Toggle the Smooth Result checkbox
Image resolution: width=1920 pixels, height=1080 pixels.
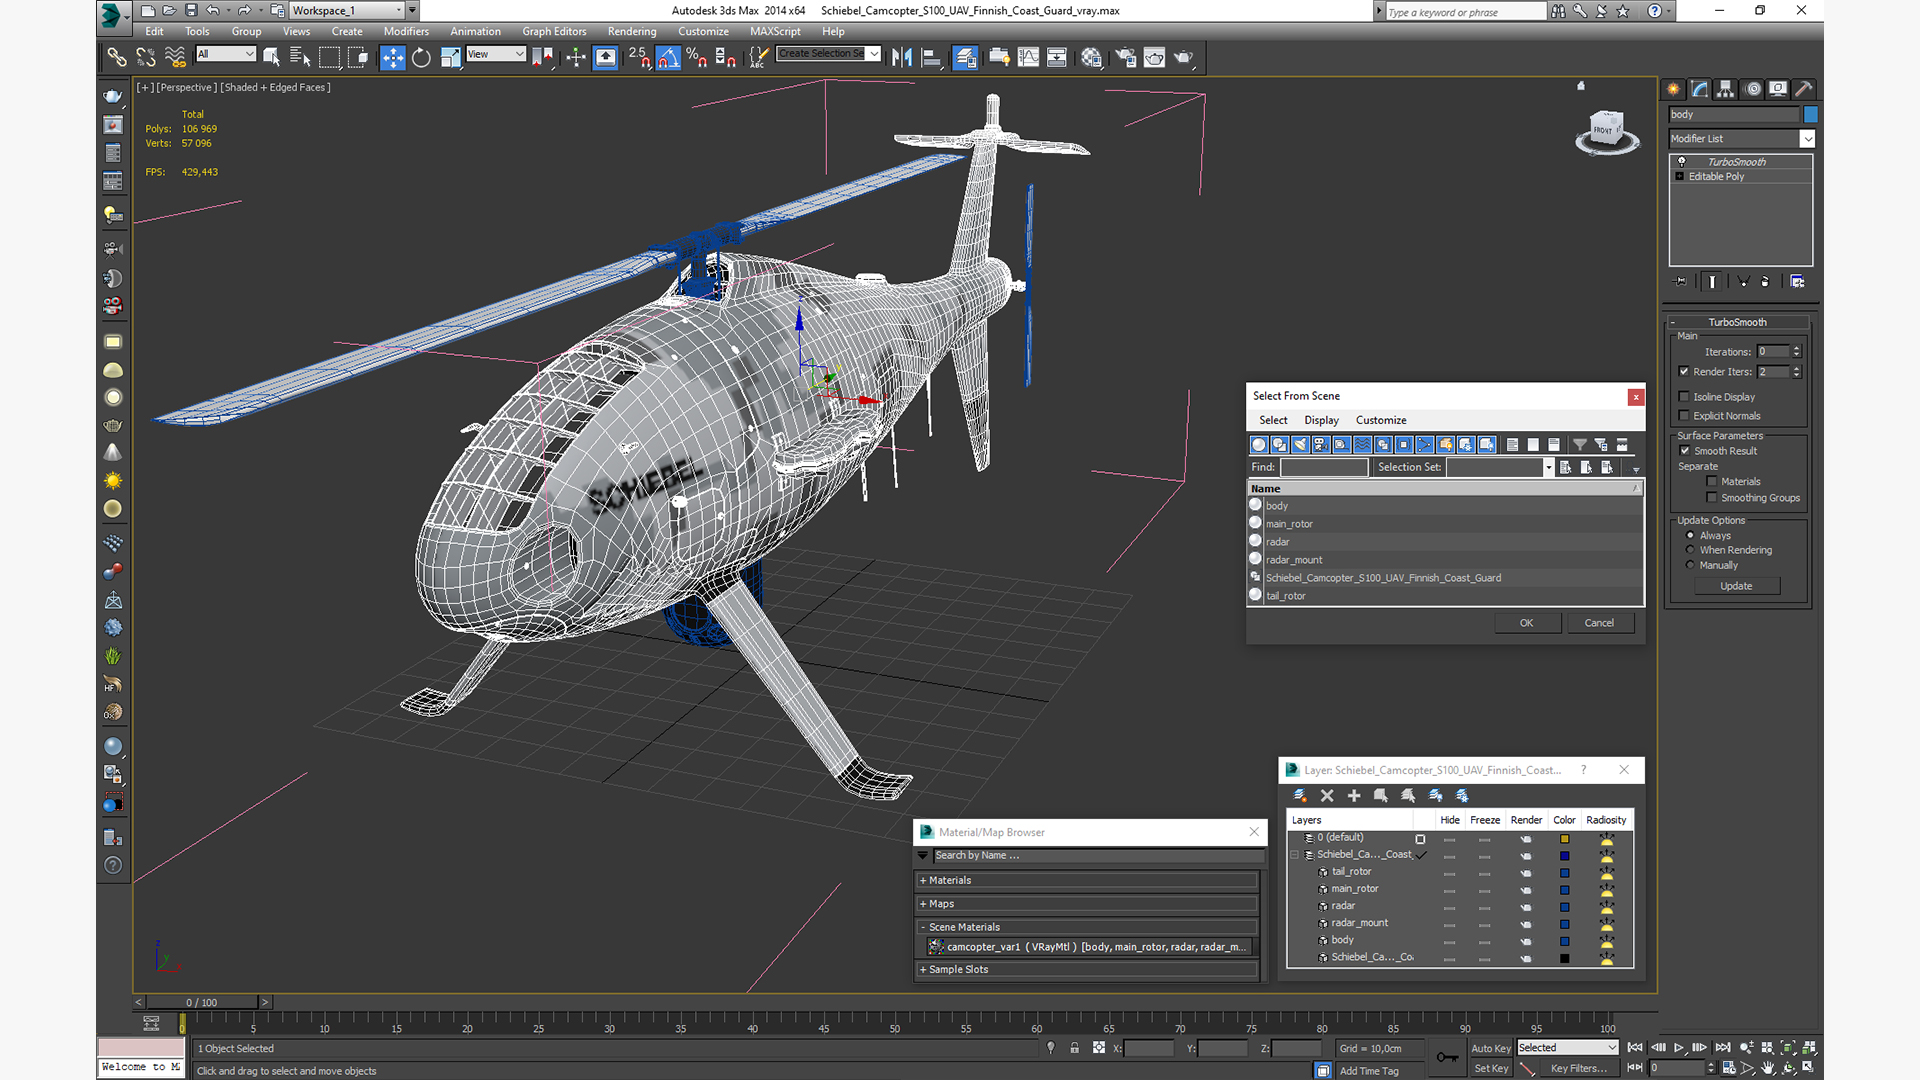1685,451
